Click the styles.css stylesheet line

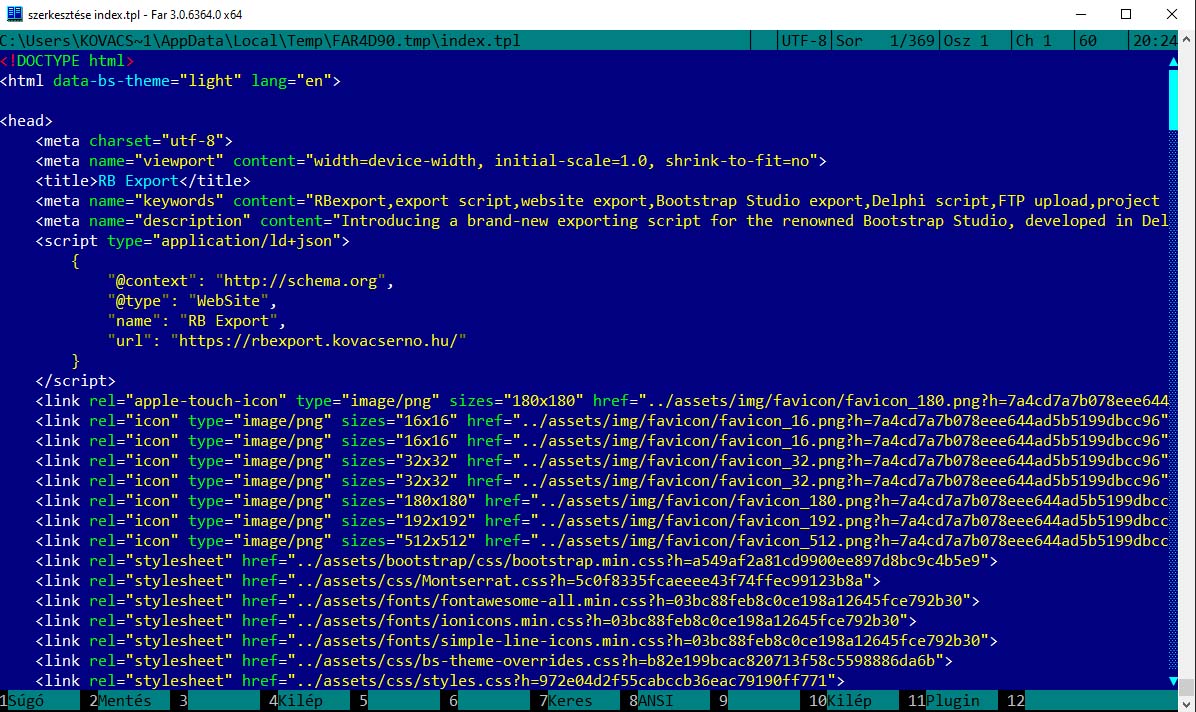pyautogui.click(x=440, y=681)
